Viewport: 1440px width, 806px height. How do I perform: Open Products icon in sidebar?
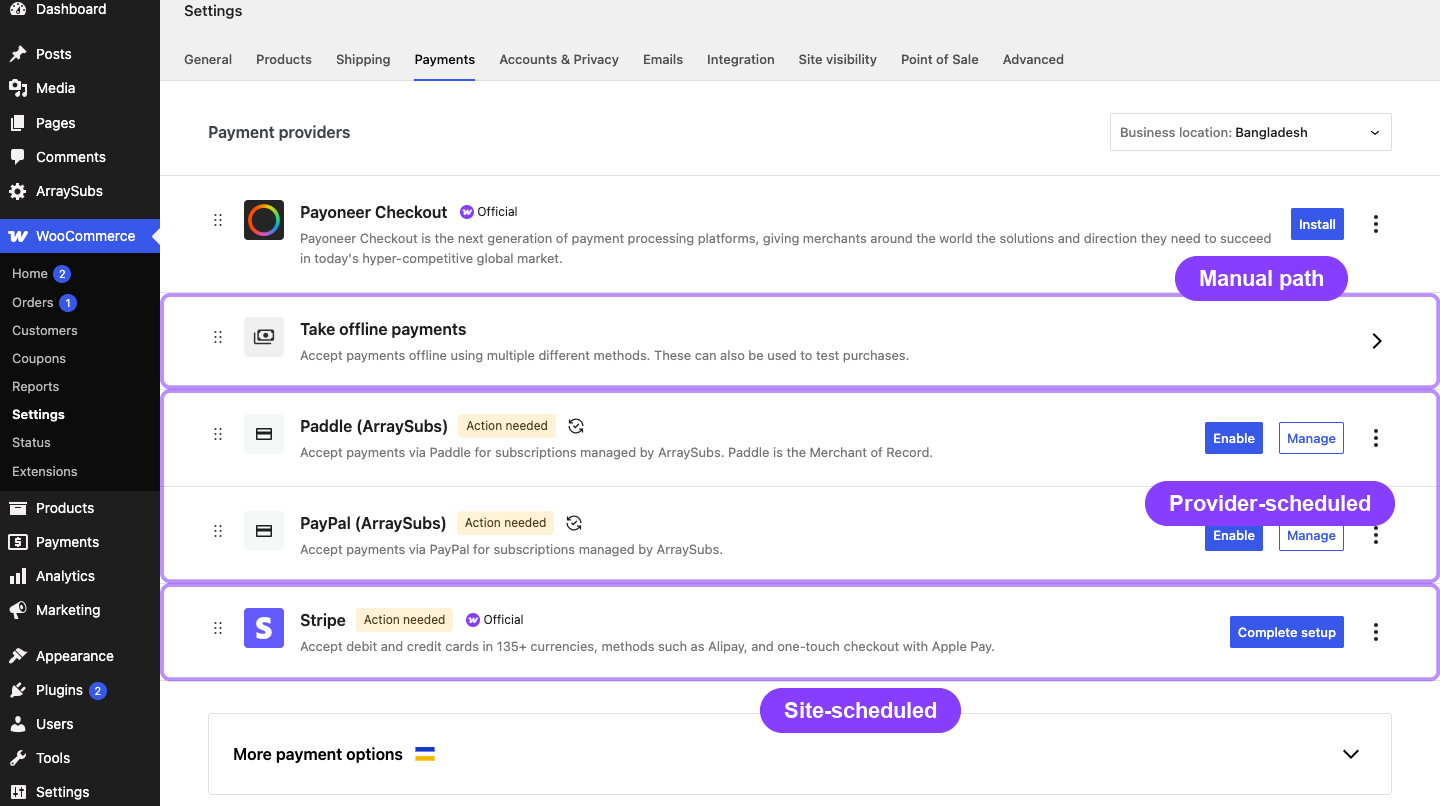[17, 508]
